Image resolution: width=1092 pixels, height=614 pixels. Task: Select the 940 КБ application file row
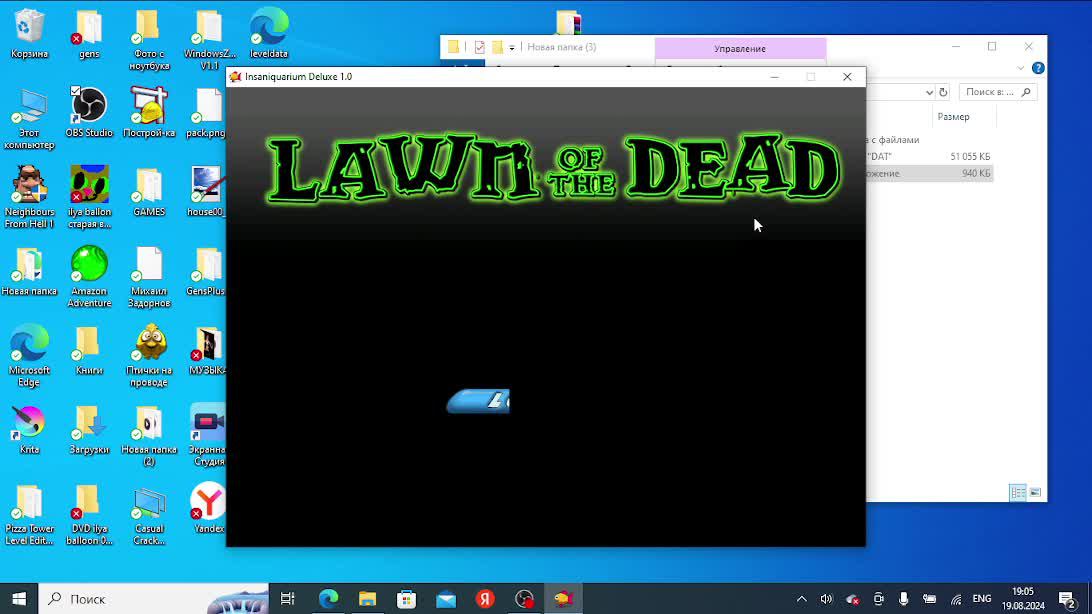pos(929,173)
